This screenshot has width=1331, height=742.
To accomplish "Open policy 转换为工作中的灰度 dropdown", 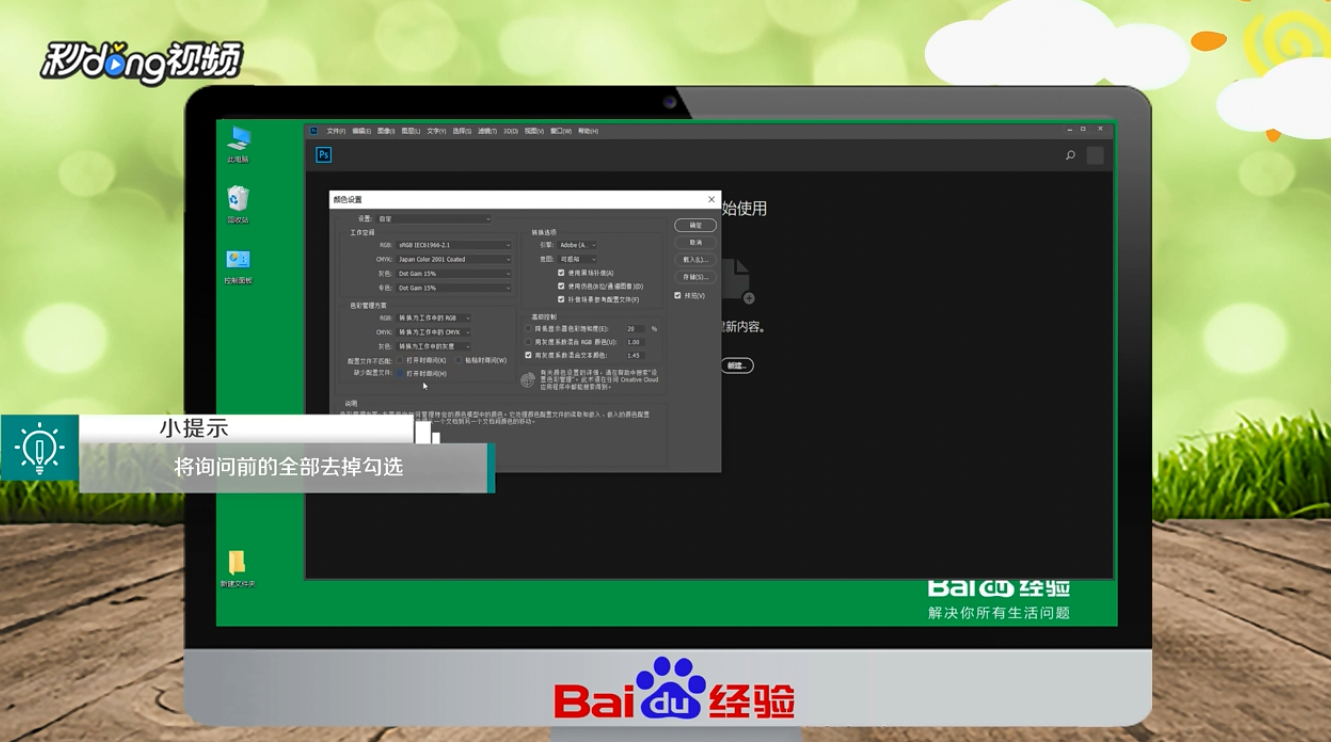I will click(x=434, y=346).
